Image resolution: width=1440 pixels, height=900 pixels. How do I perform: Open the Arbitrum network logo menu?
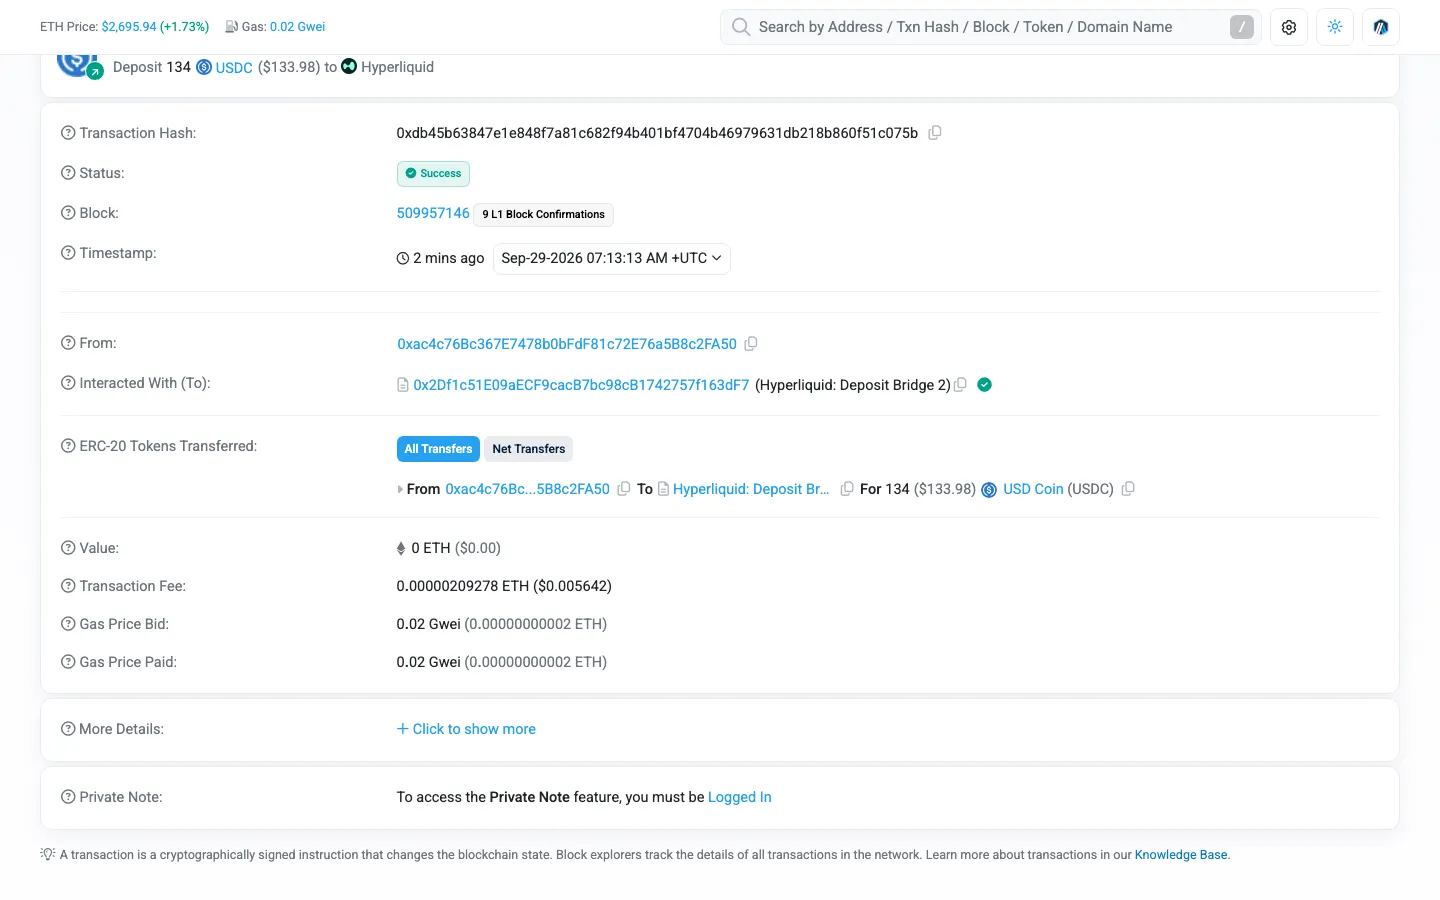pyautogui.click(x=1381, y=27)
